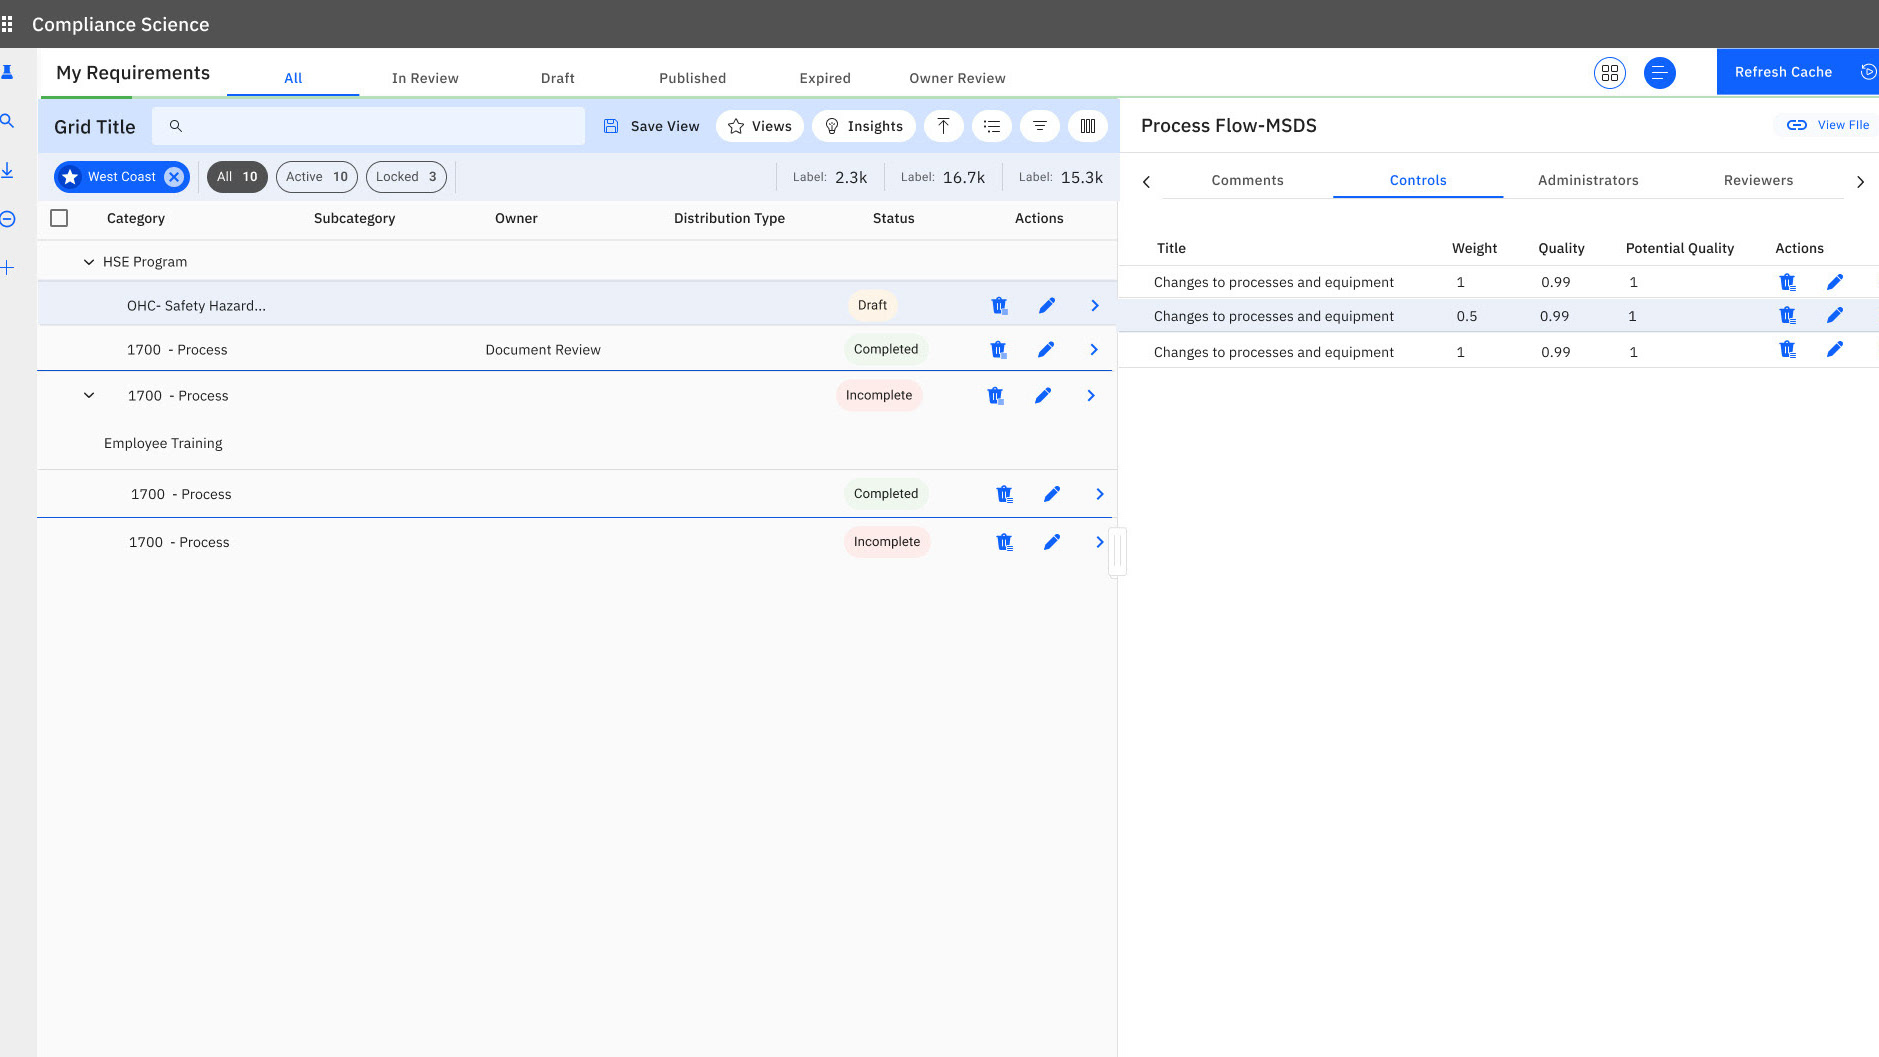Click the search icon in left sidebar
The image size is (1879, 1057).
click(7, 121)
